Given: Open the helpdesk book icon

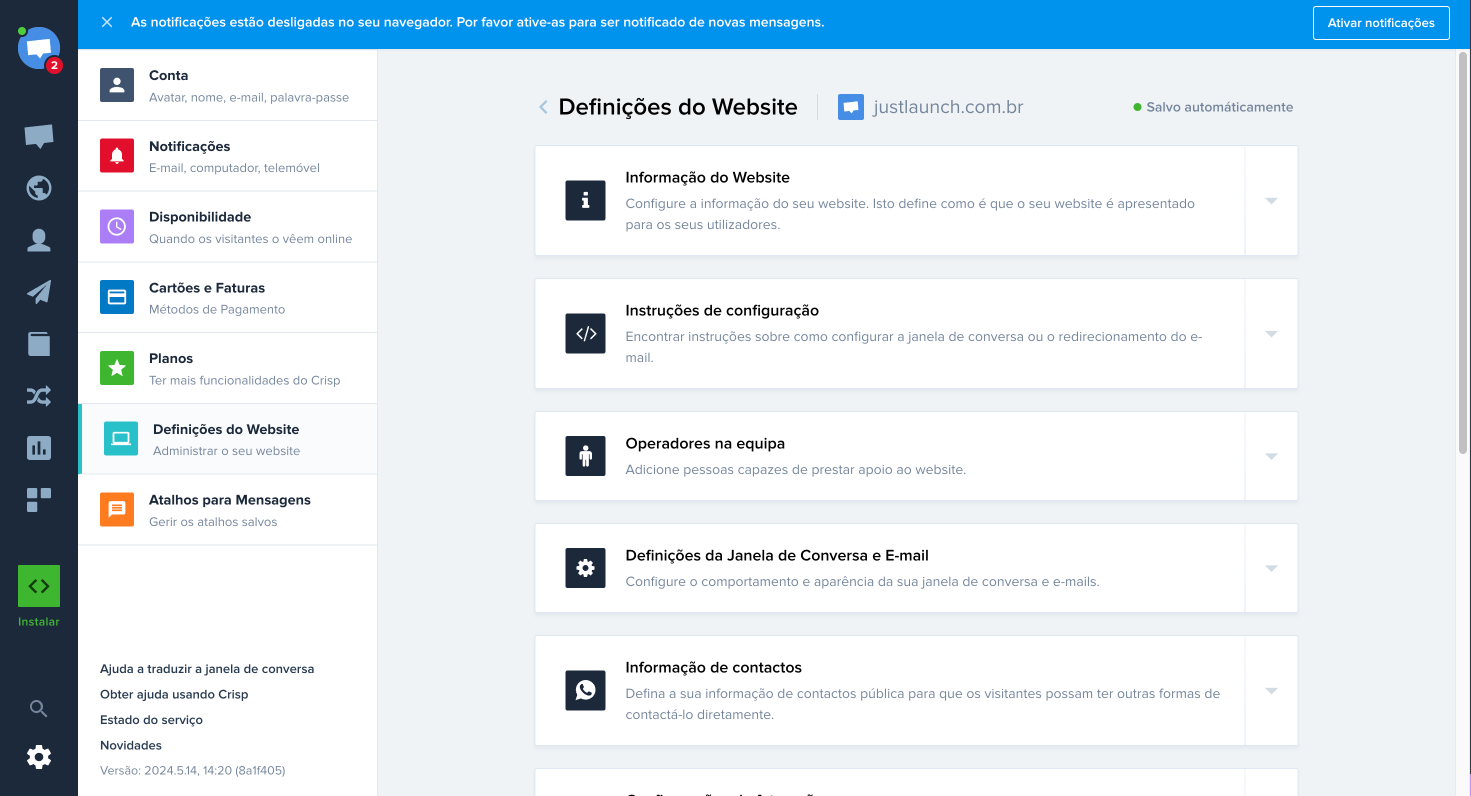Looking at the screenshot, I should tap(39, 344).
